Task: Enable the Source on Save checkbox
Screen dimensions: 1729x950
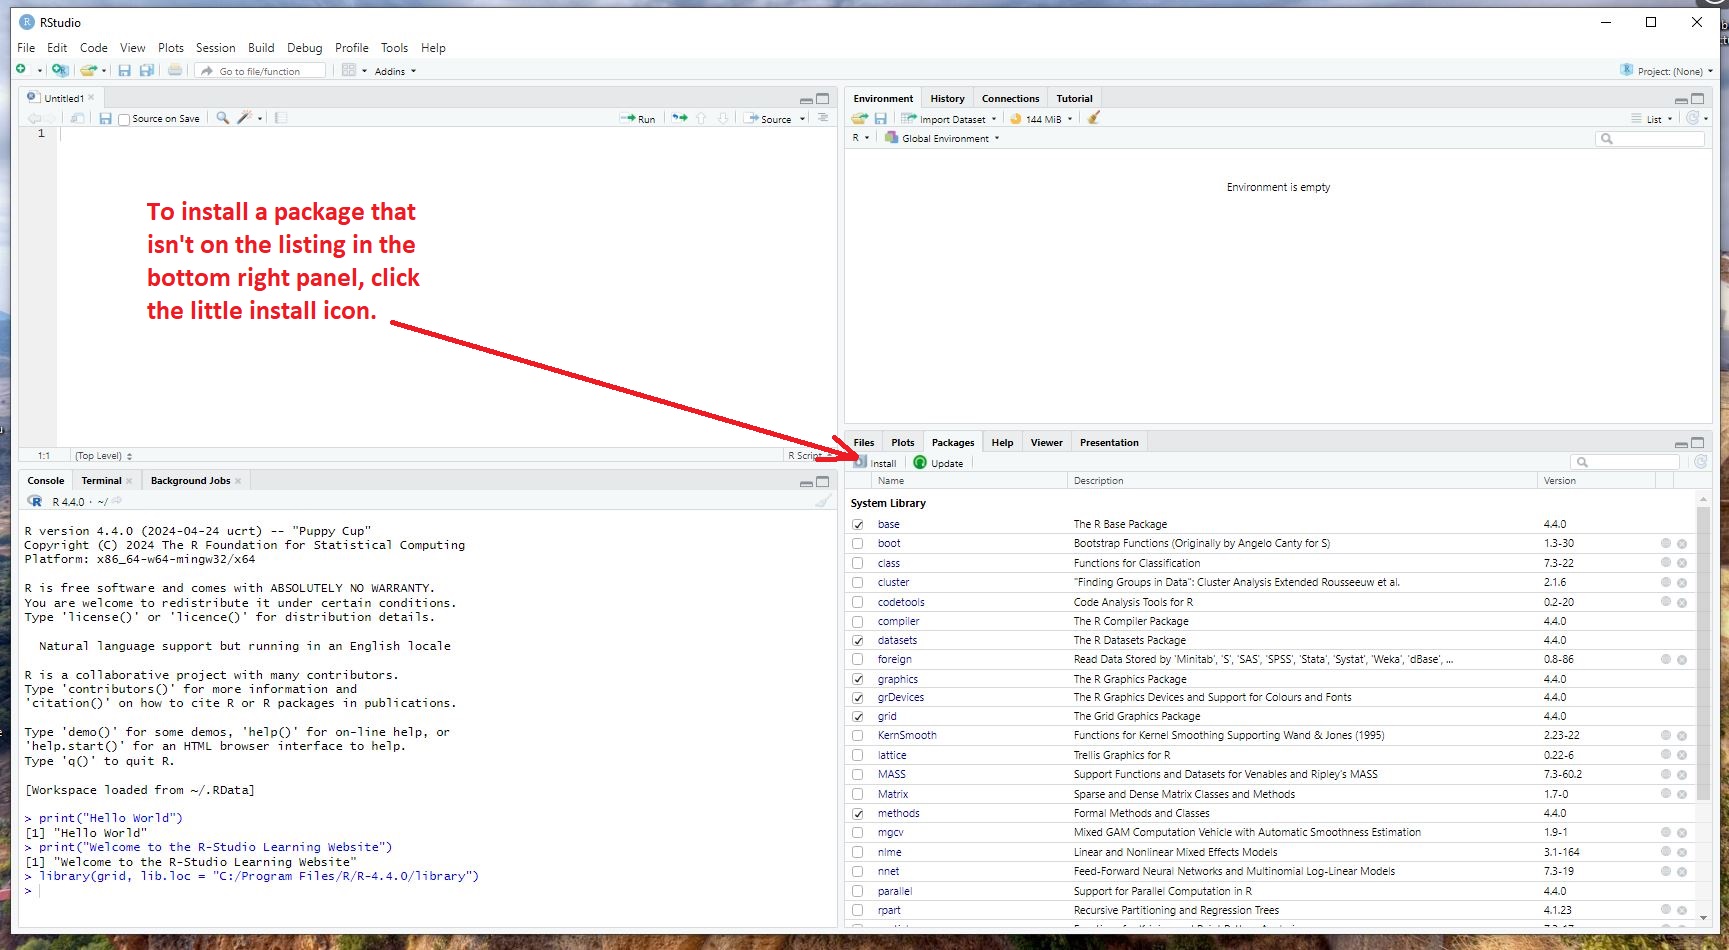Action: (x=124, y=119)
